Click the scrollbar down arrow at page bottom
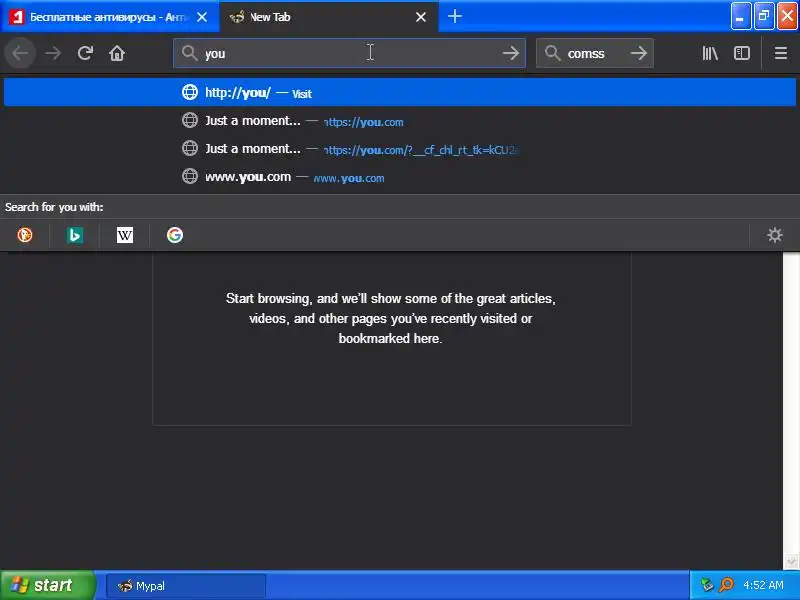 coord(791,562)
